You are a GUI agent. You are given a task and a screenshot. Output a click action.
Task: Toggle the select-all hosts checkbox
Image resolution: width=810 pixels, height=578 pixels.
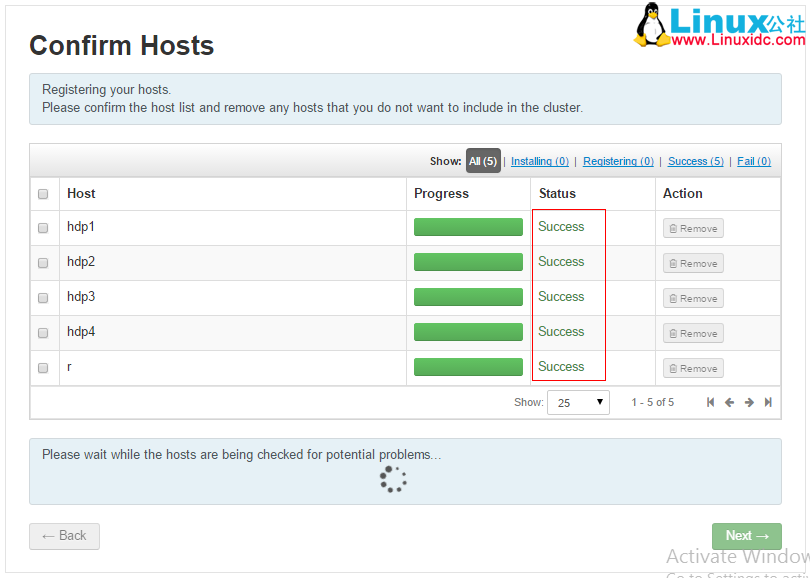[x=43, y=194]
